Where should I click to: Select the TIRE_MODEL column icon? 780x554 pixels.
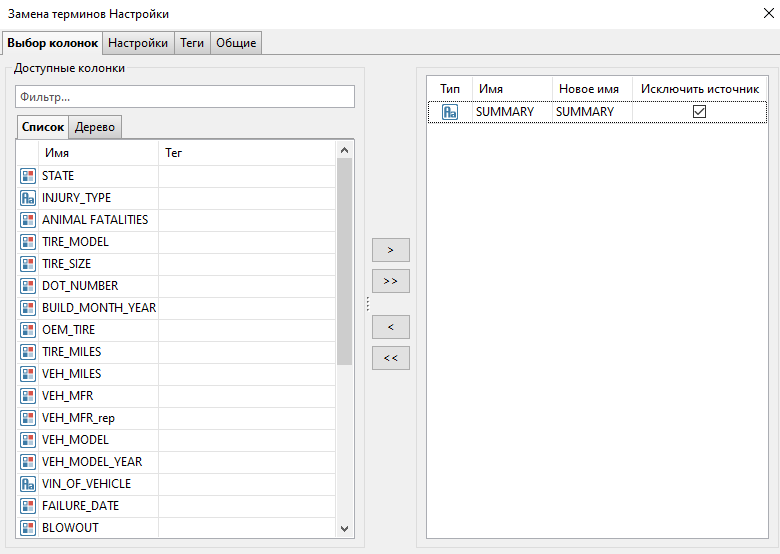(x=28, y=242)
